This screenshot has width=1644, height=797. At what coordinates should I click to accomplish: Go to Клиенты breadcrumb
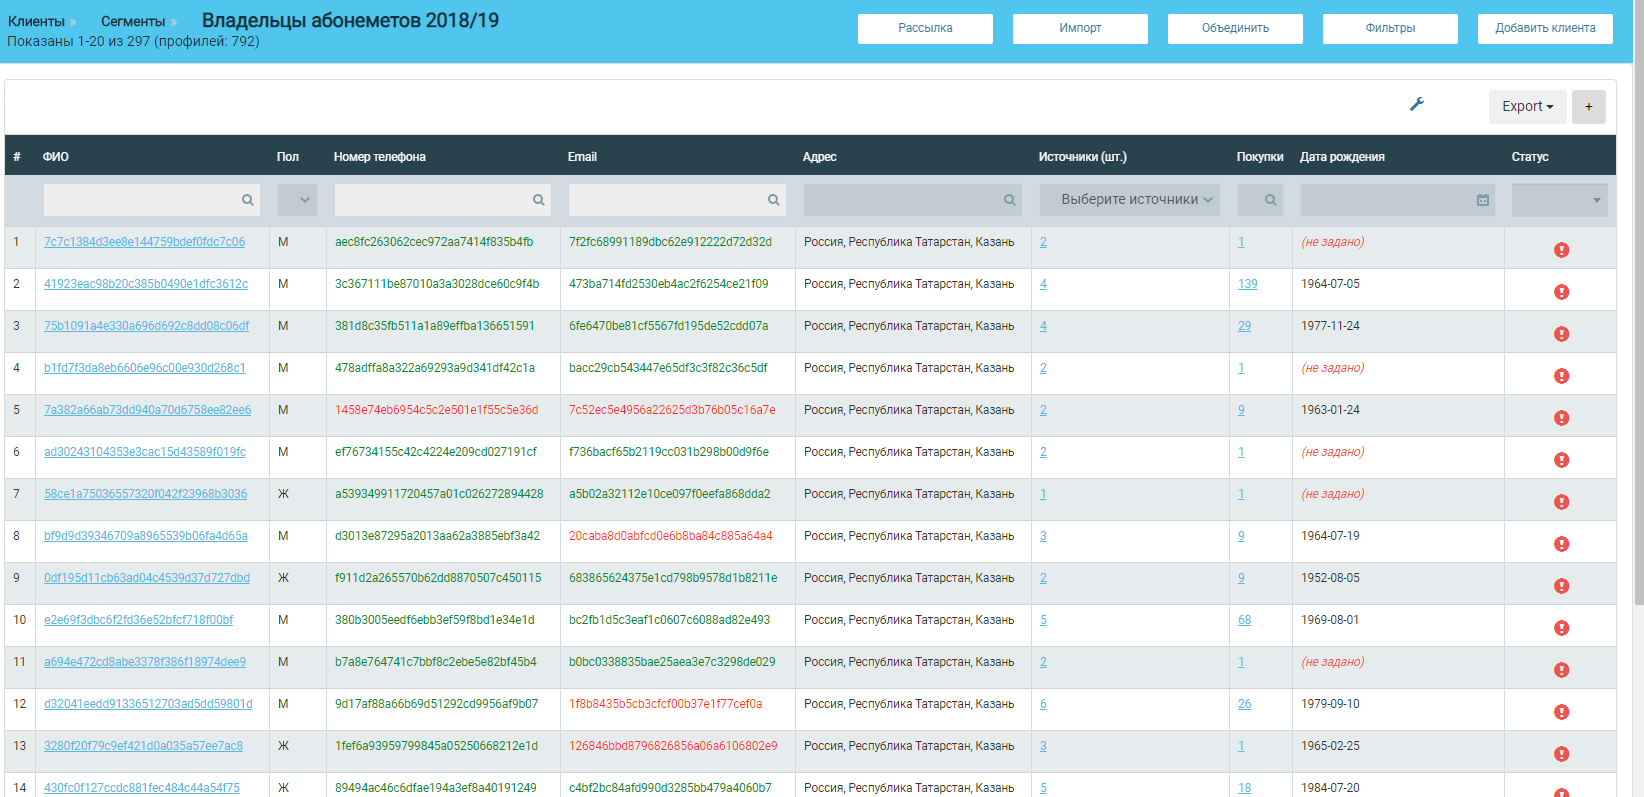(36, 21)
